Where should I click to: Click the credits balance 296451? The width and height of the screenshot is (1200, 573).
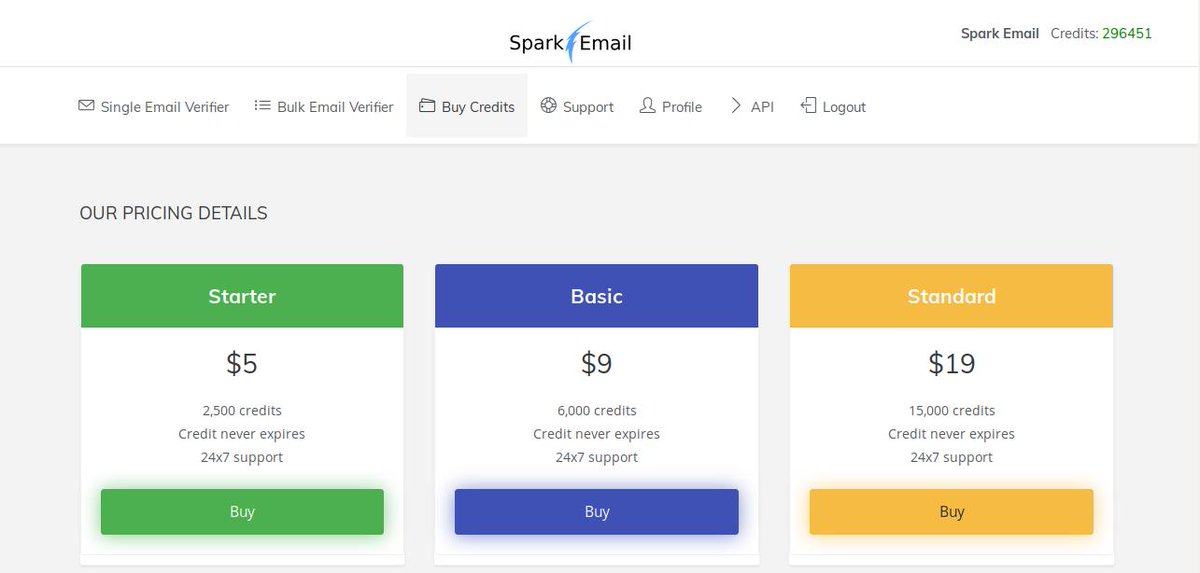click(1127, 33)
